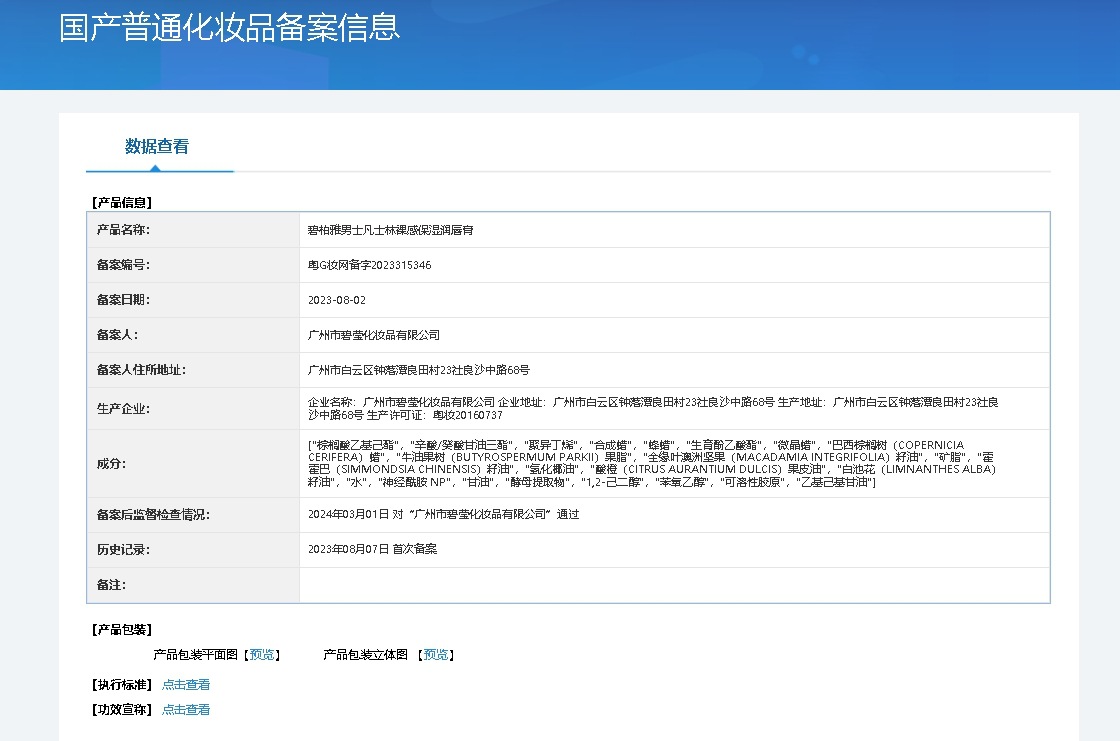Click the 产品包装 section heading
Image resolution: width=1120 pixels, height=741 pixels.
122,630
